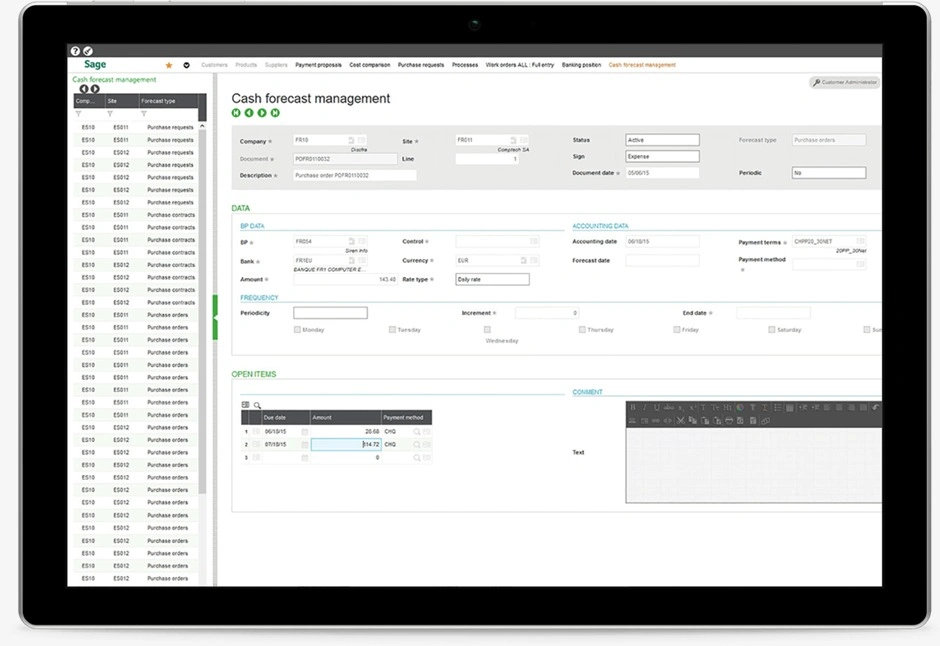Go to last record navigation icon

tap(275, 113)
